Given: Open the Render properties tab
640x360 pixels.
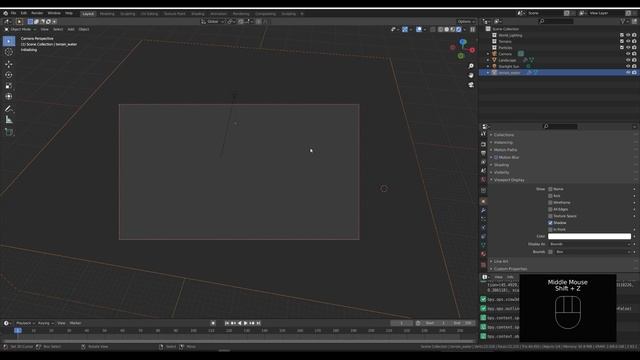Looking at the screenshot, I should [x=483, y=144].
